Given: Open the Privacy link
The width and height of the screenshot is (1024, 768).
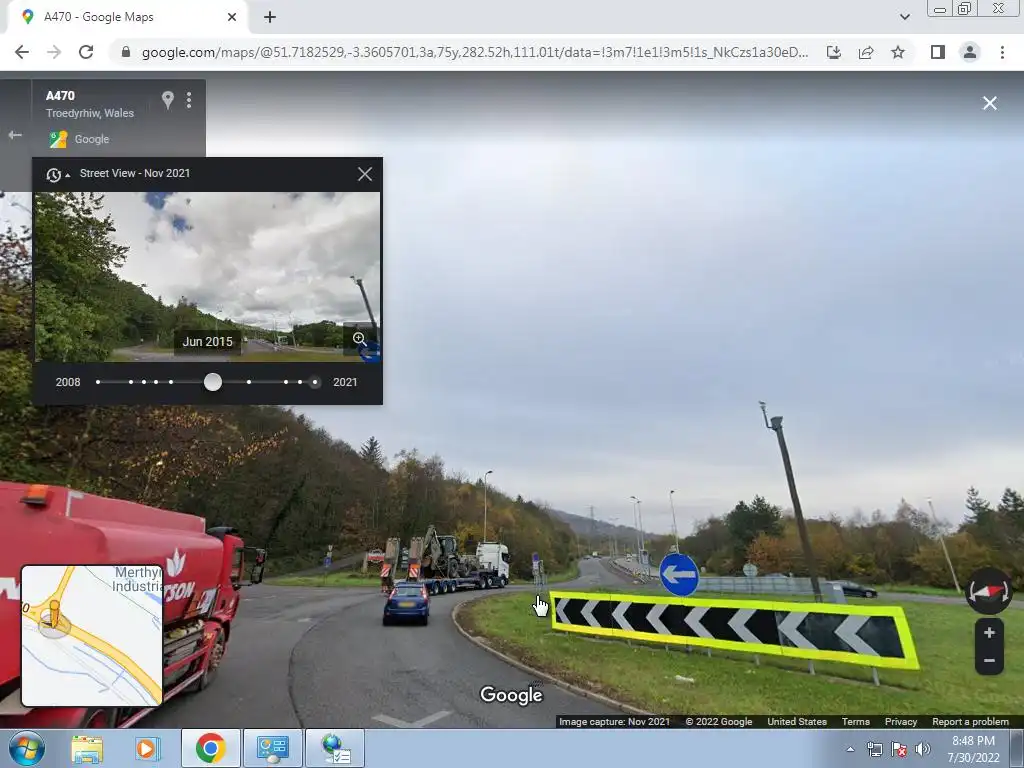Looking at the screenshot, I should 901,722.
